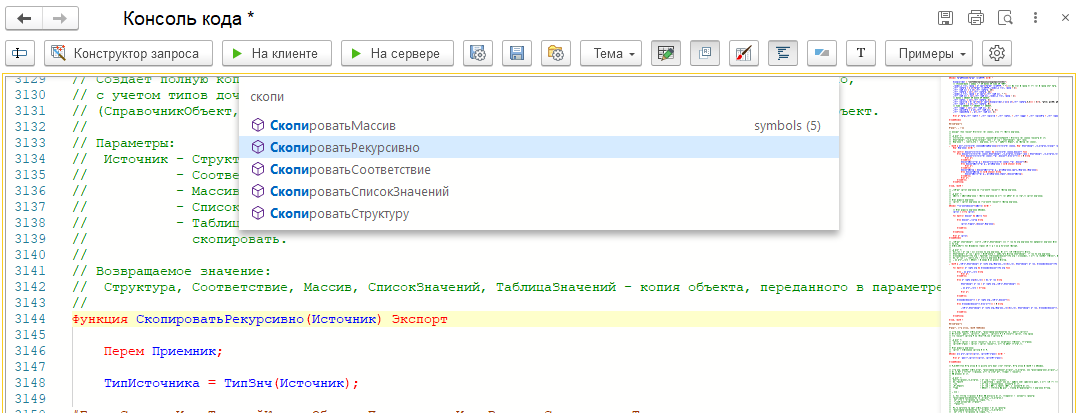Click the 'скопировать.' comment on line 3139
Screen dimensions: 1085x413
click(x=239, y=239)
